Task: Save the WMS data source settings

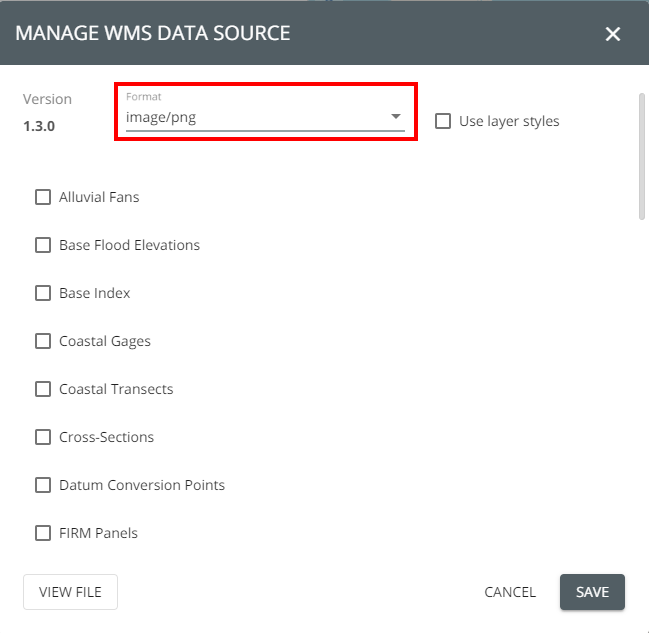Action: coord(592,592)
